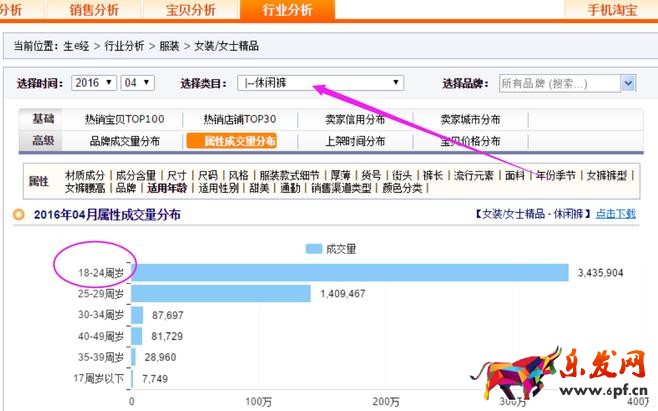The height and width of the screenshot is (411, 658).
Task: Open the 上架时间分布 report
Action: (x=355, y=141)
